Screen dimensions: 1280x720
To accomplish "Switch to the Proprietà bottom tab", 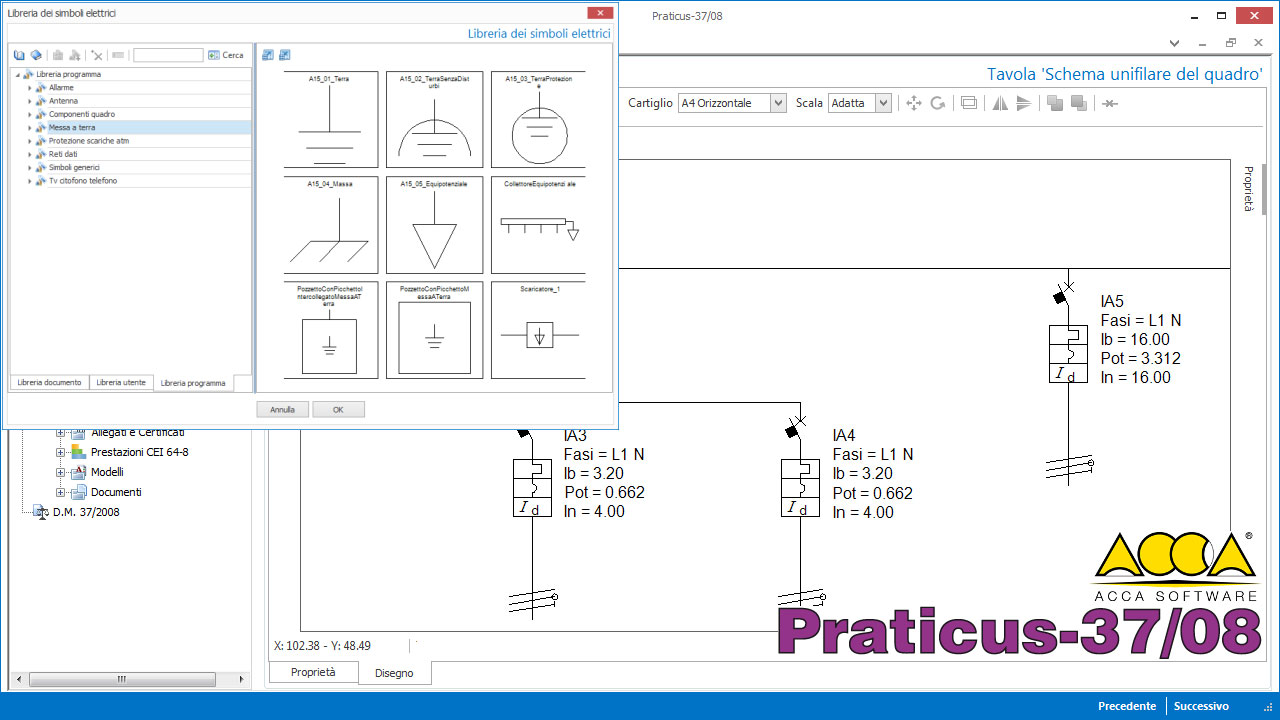I will [313, 672].
